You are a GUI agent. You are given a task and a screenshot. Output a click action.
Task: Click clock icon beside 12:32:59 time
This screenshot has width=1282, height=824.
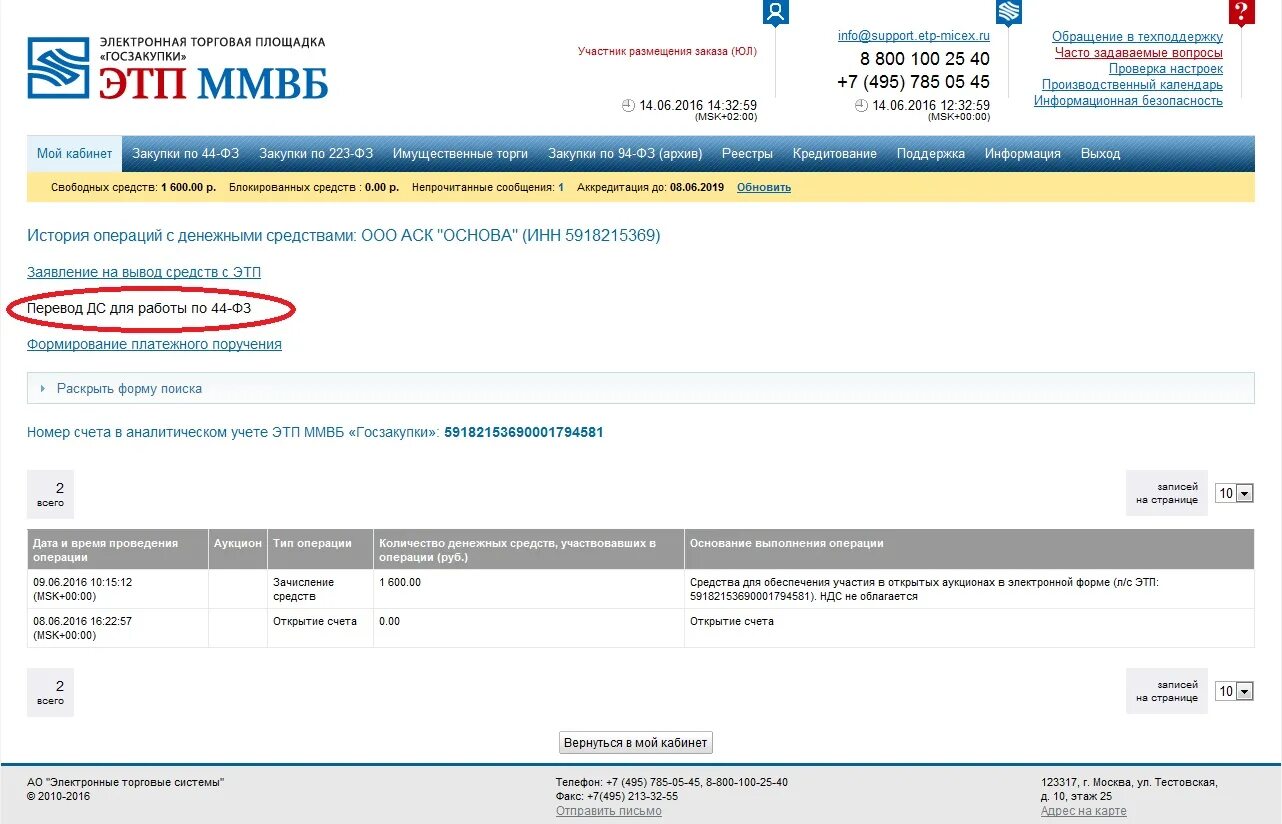click(861, 105)
